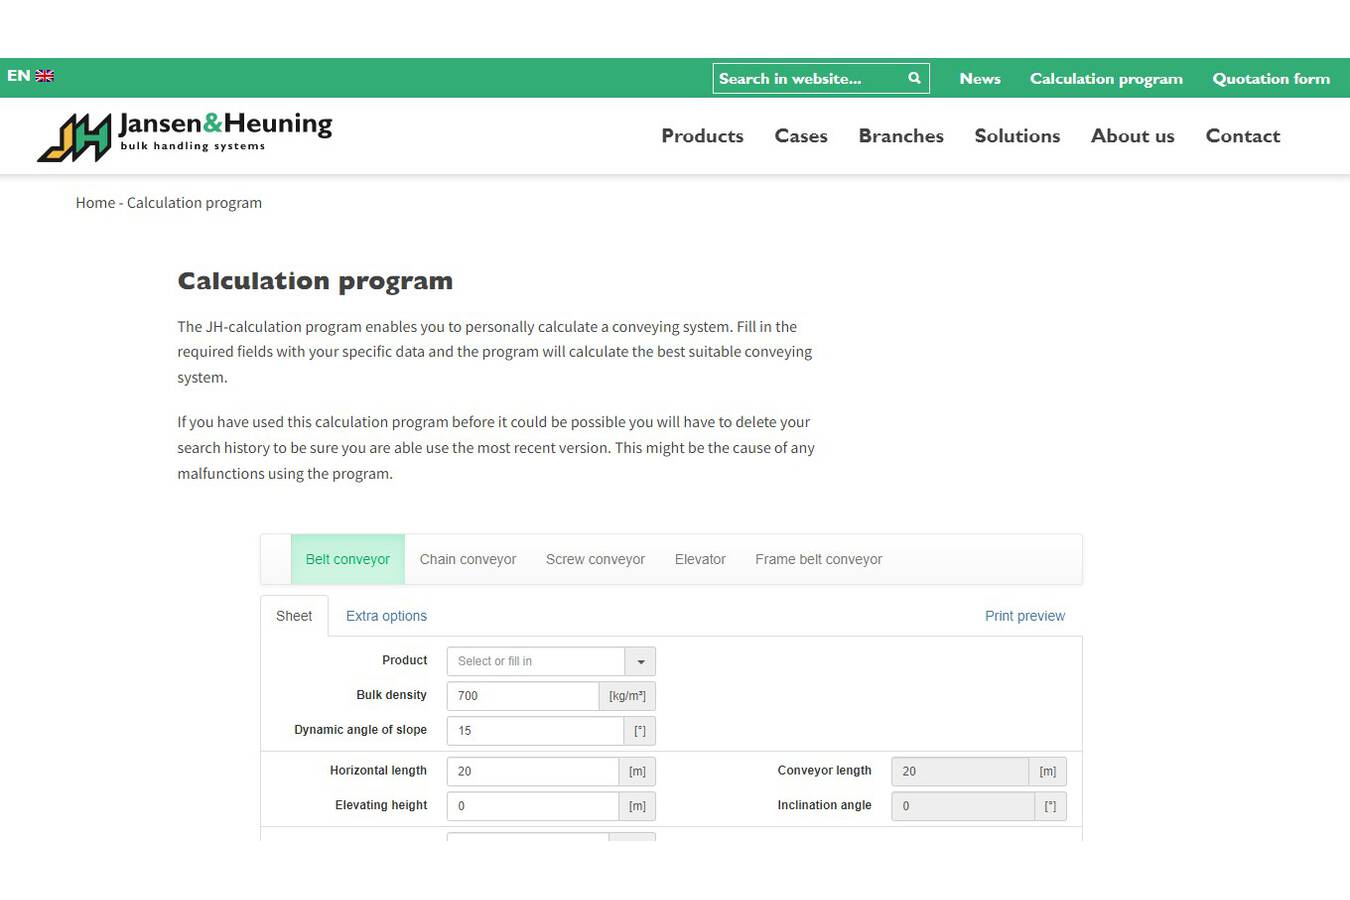The image size is (1350, 900).
Task: Open the Elevator tab
Action: click(x=700, y=559)
